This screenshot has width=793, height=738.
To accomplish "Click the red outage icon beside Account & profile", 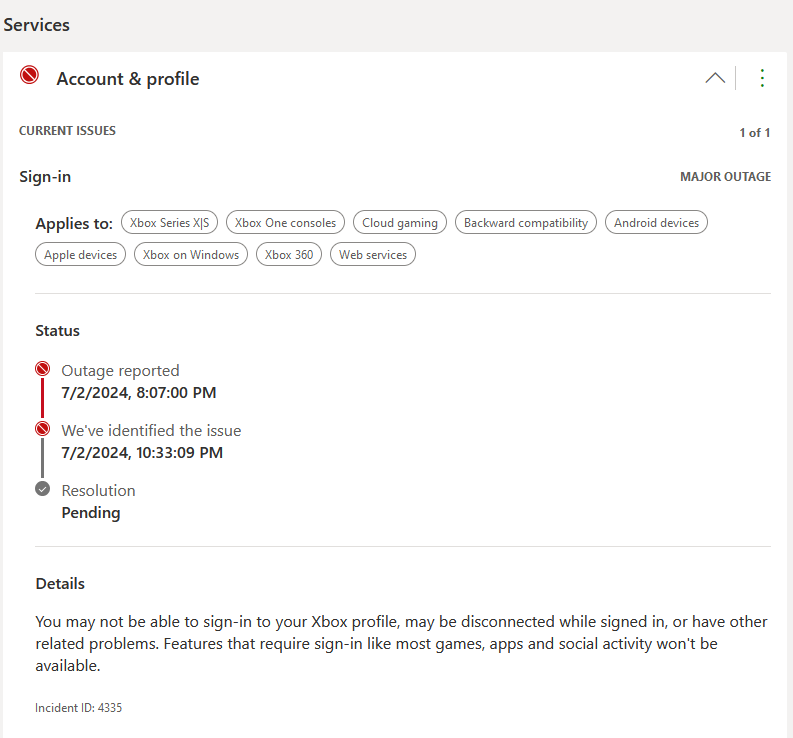I will 29,75.
